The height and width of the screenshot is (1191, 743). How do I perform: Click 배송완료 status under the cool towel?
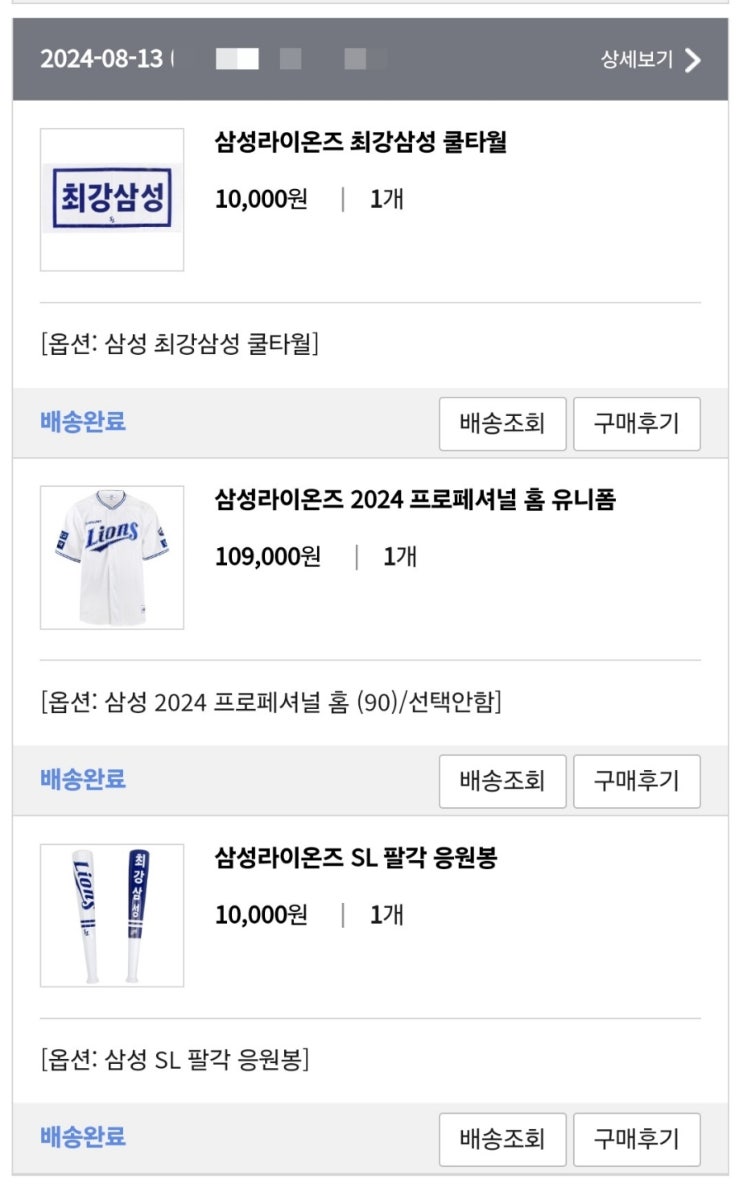[x=83, y=422]
